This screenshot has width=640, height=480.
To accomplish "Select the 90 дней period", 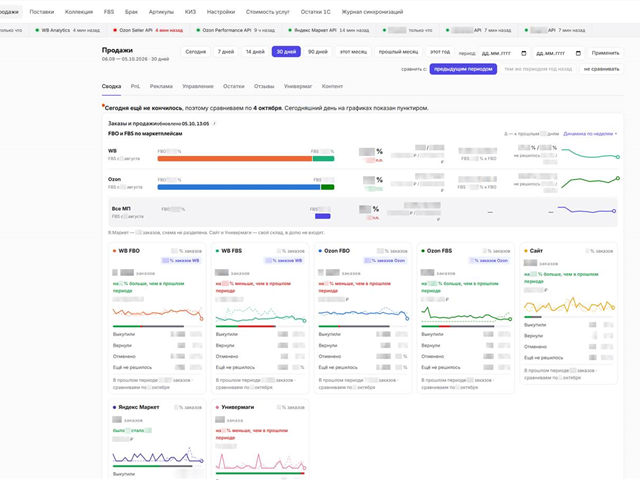I will tap(318, 52).
